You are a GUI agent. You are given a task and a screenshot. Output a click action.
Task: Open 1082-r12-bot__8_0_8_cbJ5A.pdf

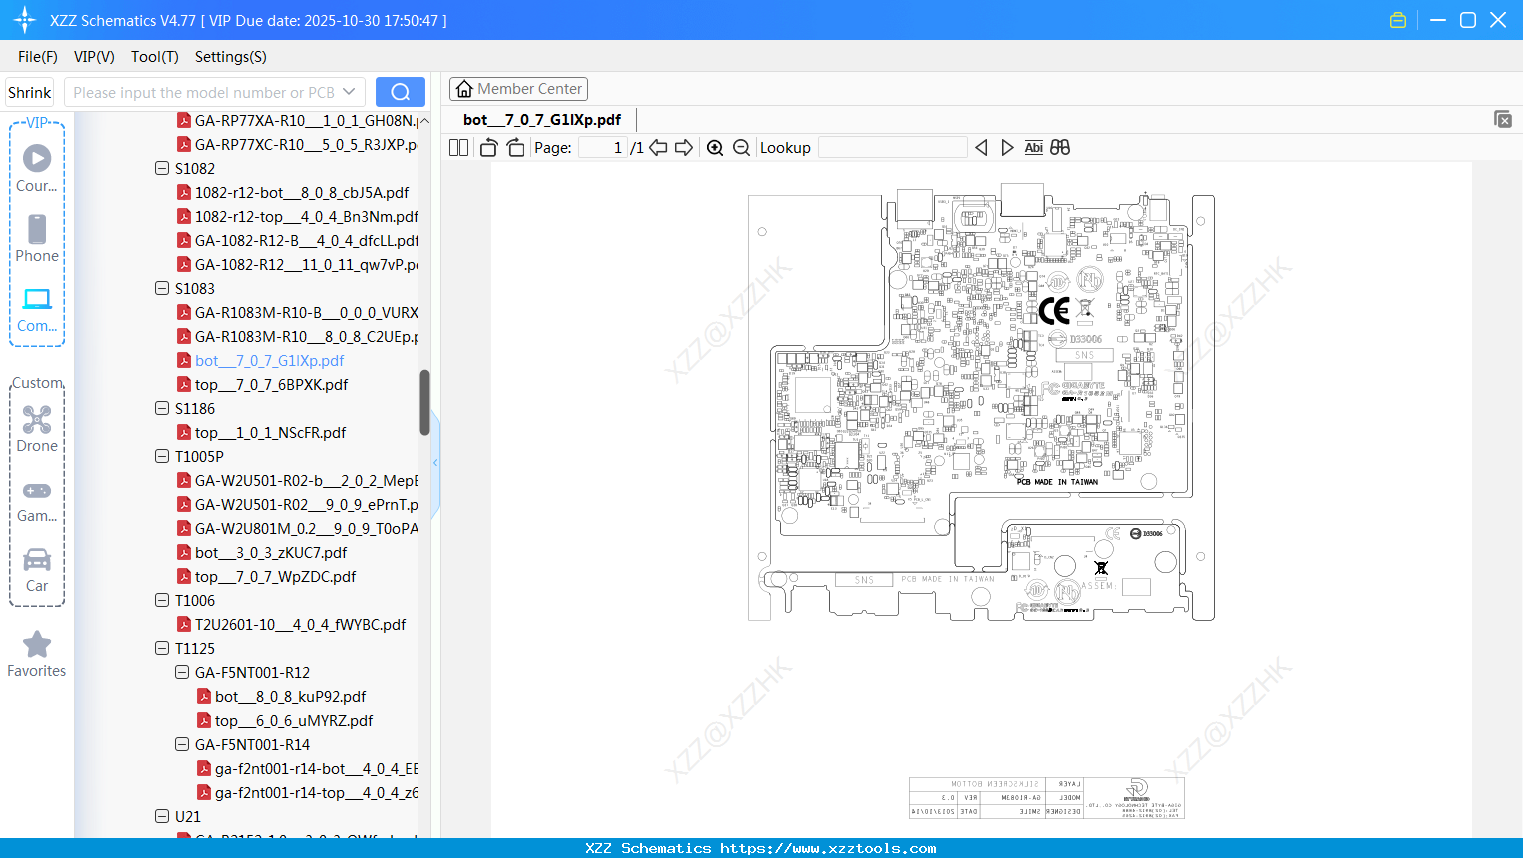(302, 192)
